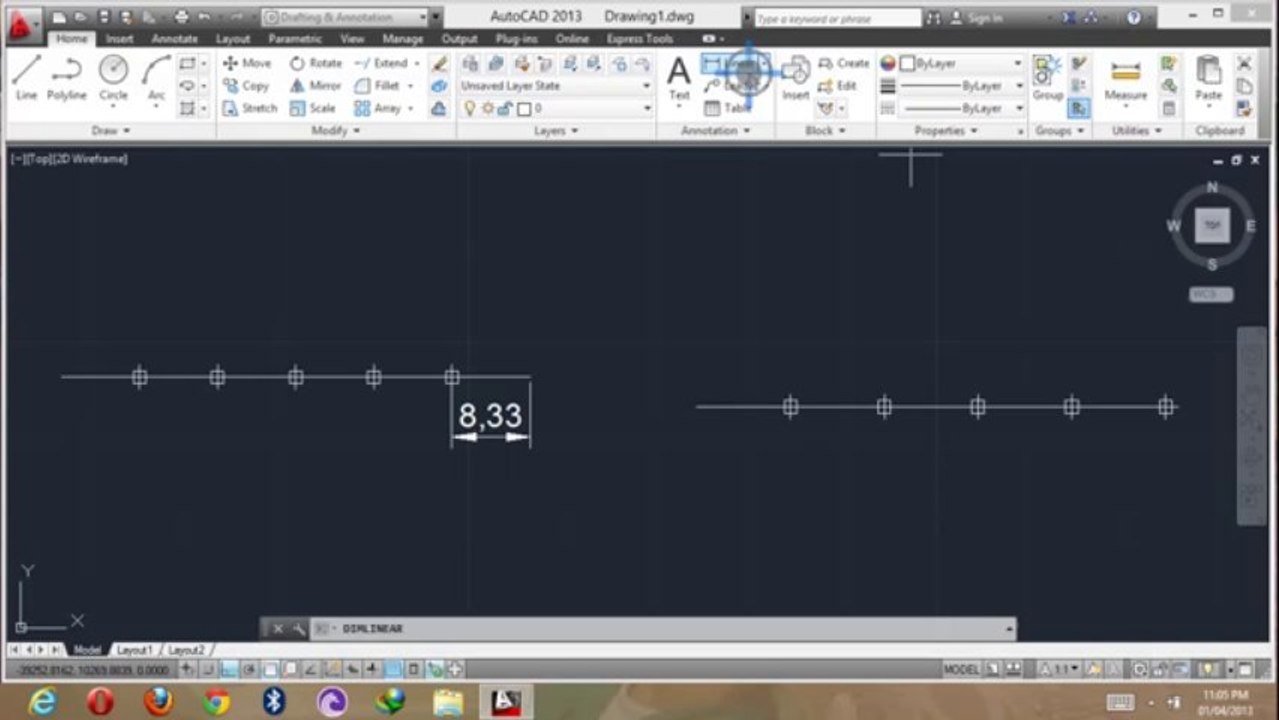Switch to the Manage ribbon tab
The height and width of the screenshot is (720, 1279).
pos(402,39)
